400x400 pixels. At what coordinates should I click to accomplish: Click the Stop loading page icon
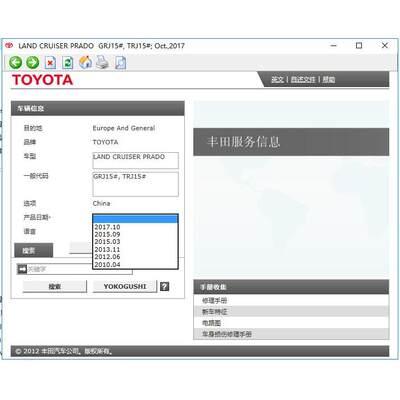(50, 63)
